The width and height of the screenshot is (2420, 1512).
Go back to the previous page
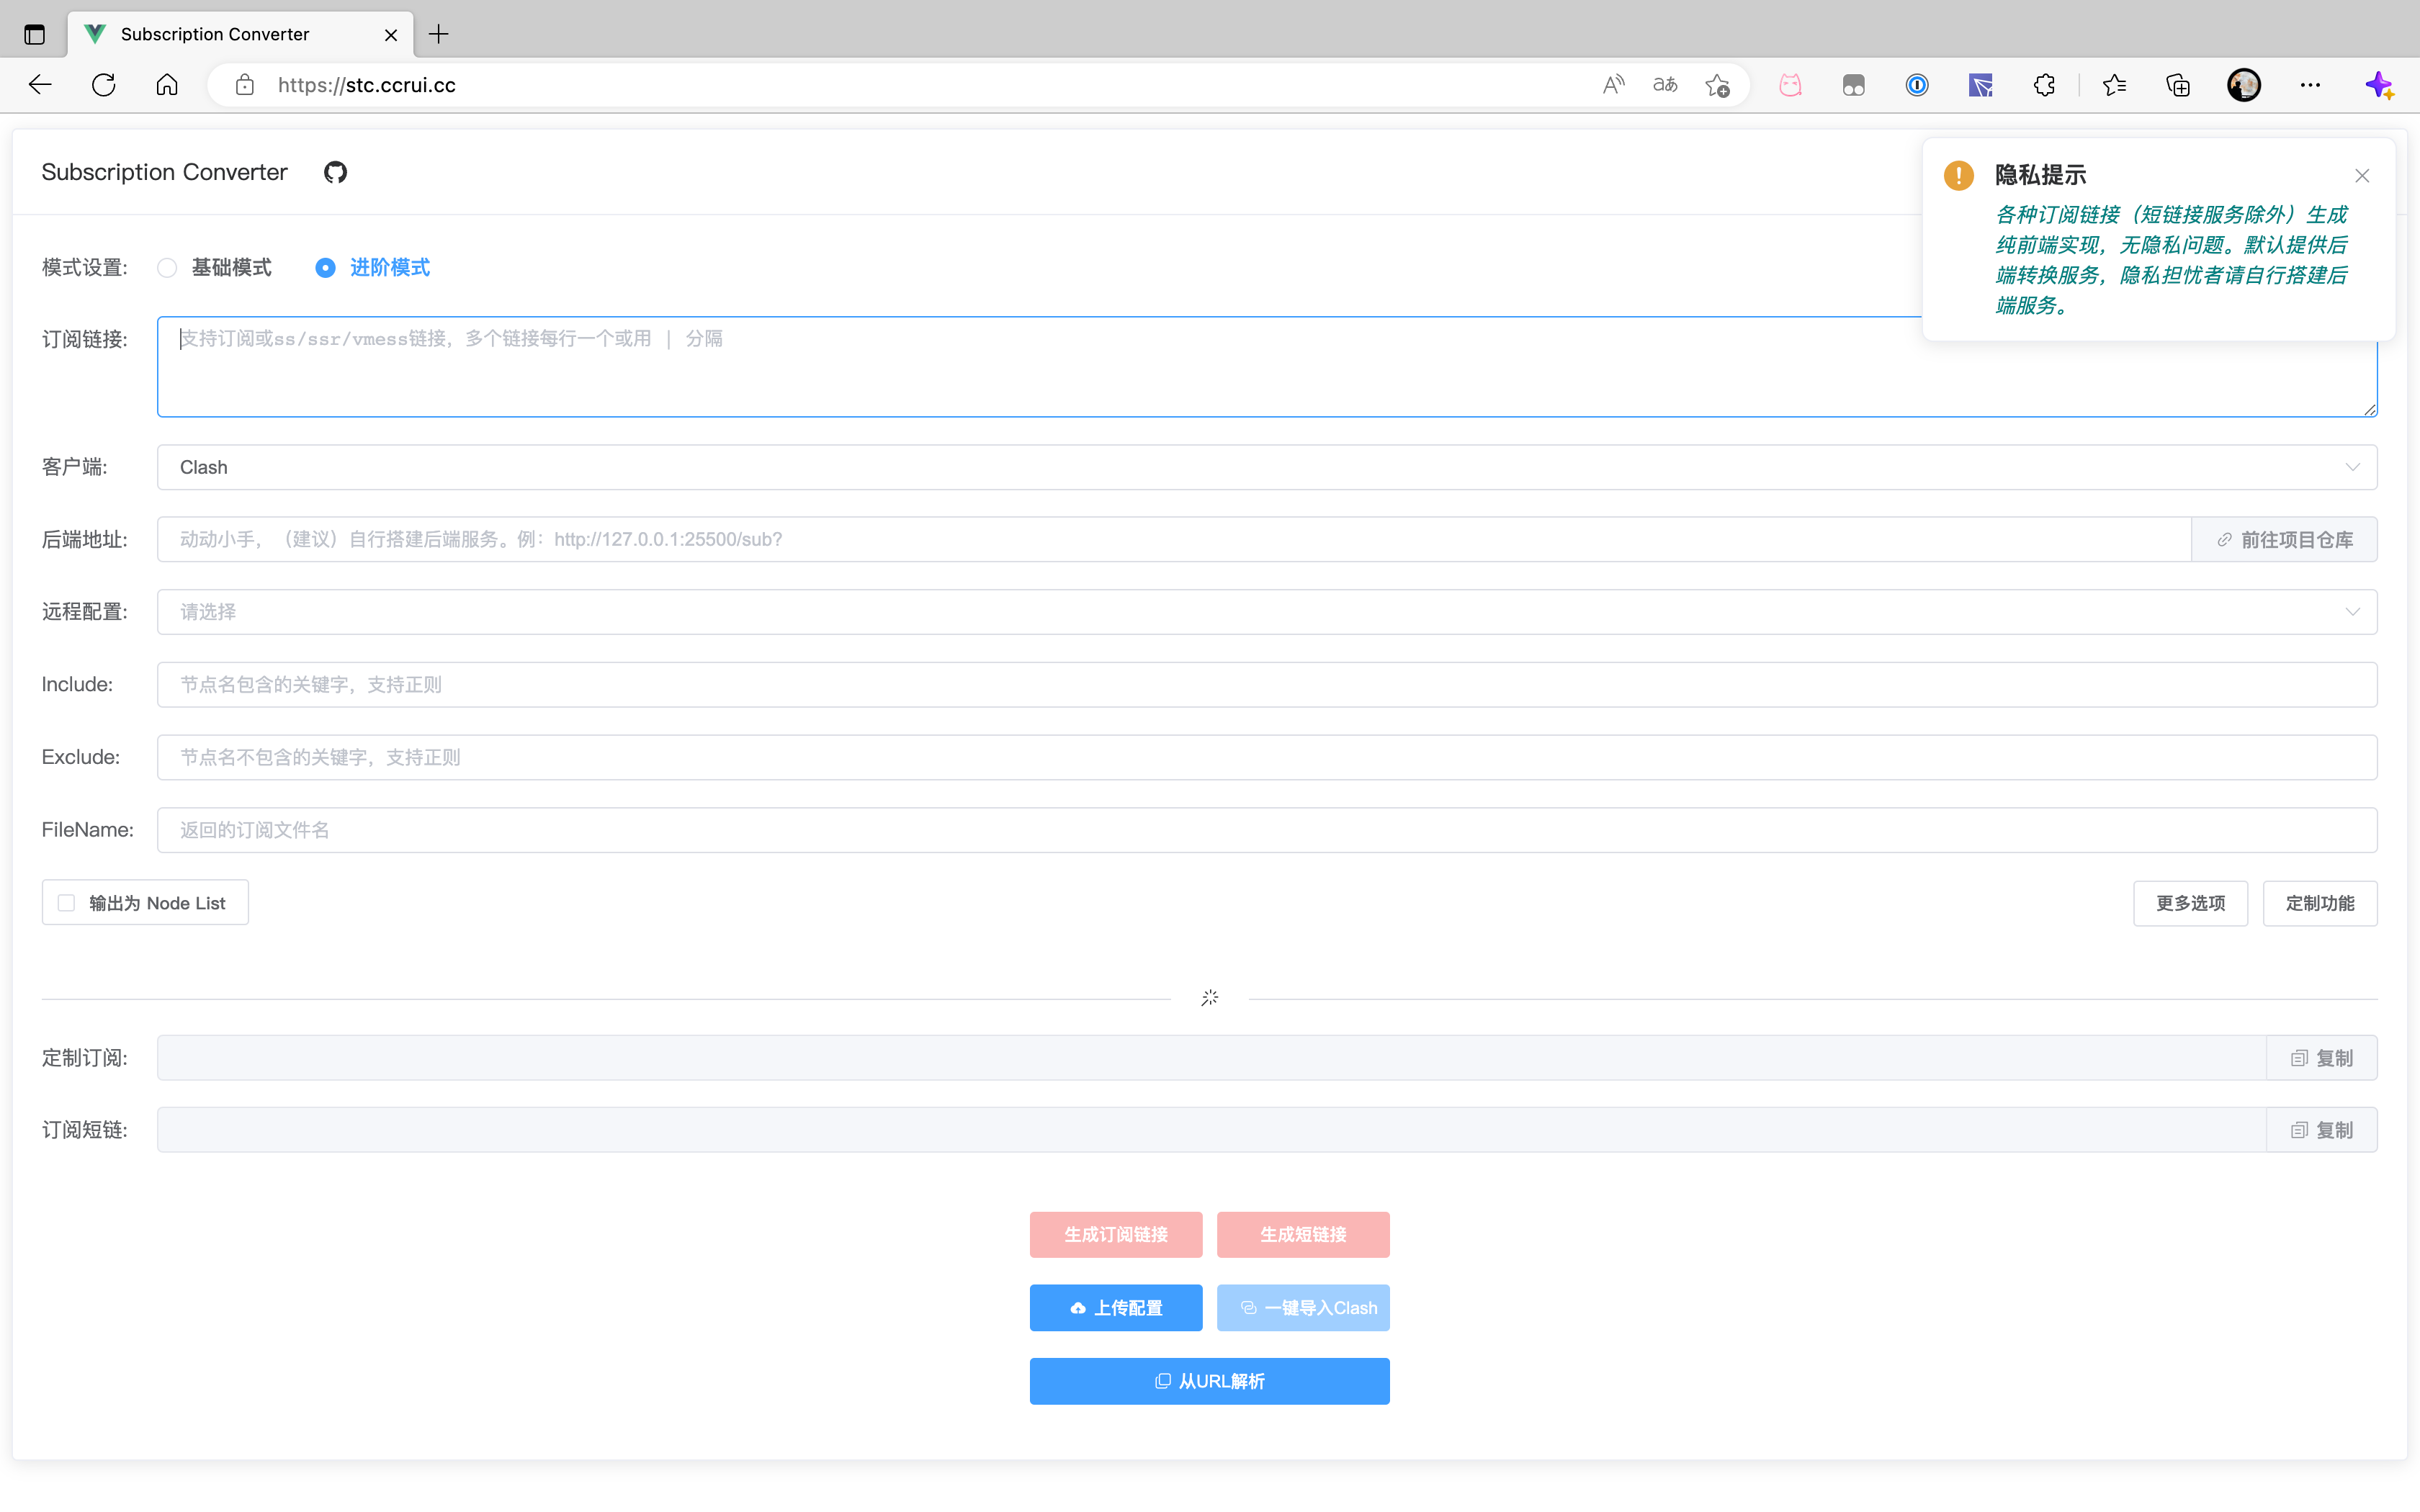40,85
